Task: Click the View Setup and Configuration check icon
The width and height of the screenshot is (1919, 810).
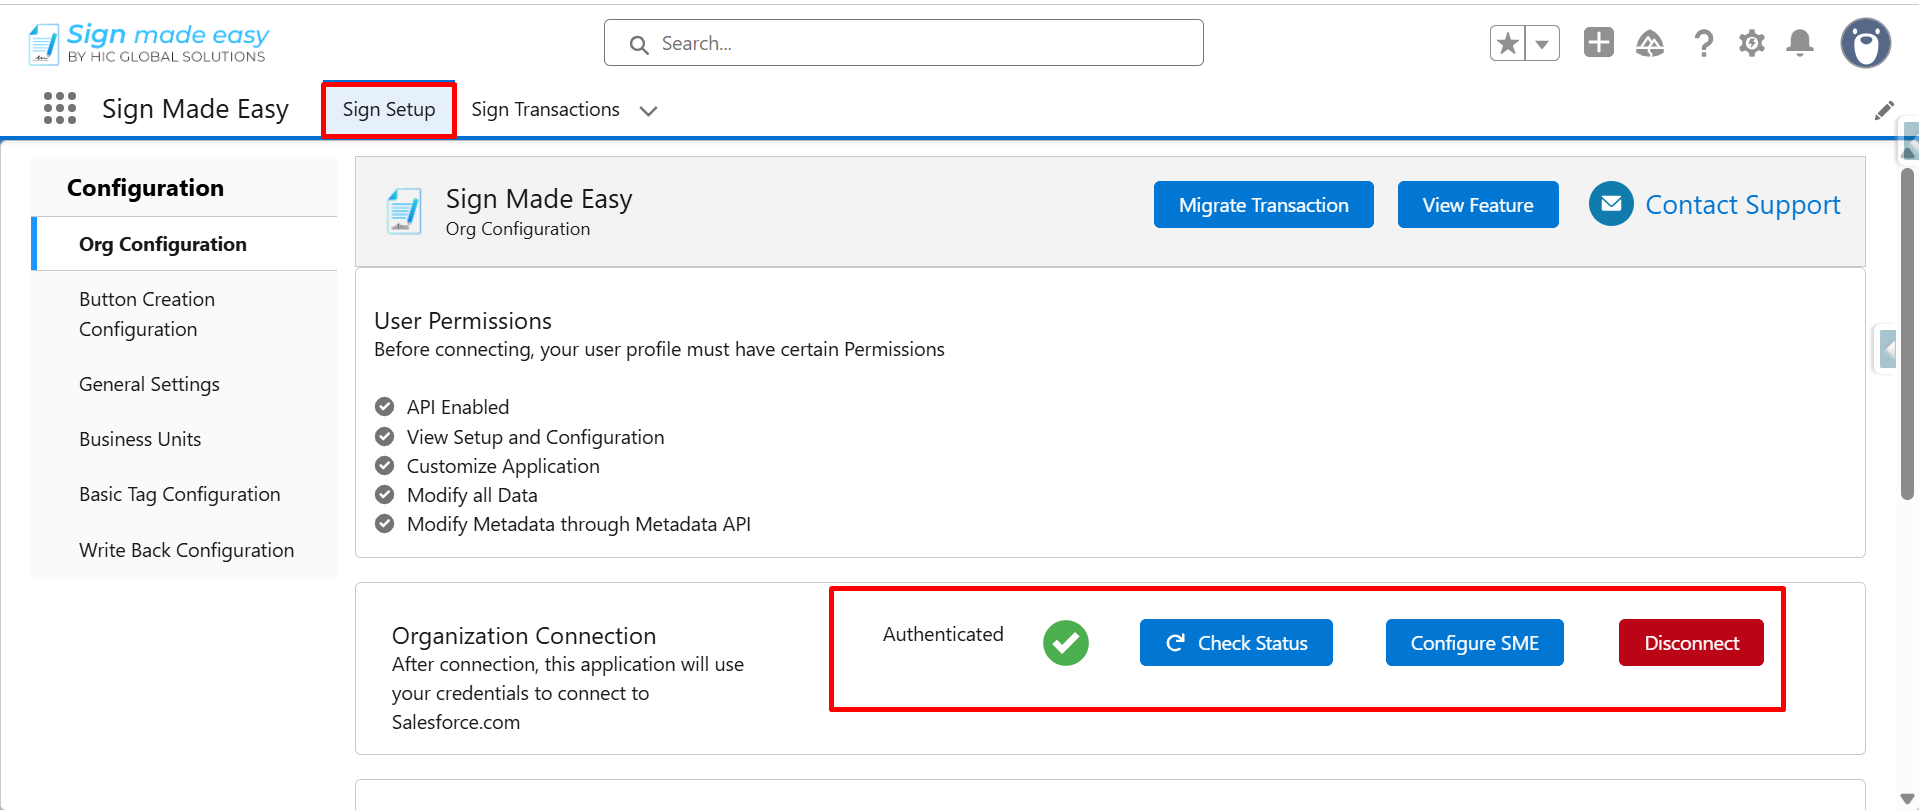Action: (x=384, y=436)
